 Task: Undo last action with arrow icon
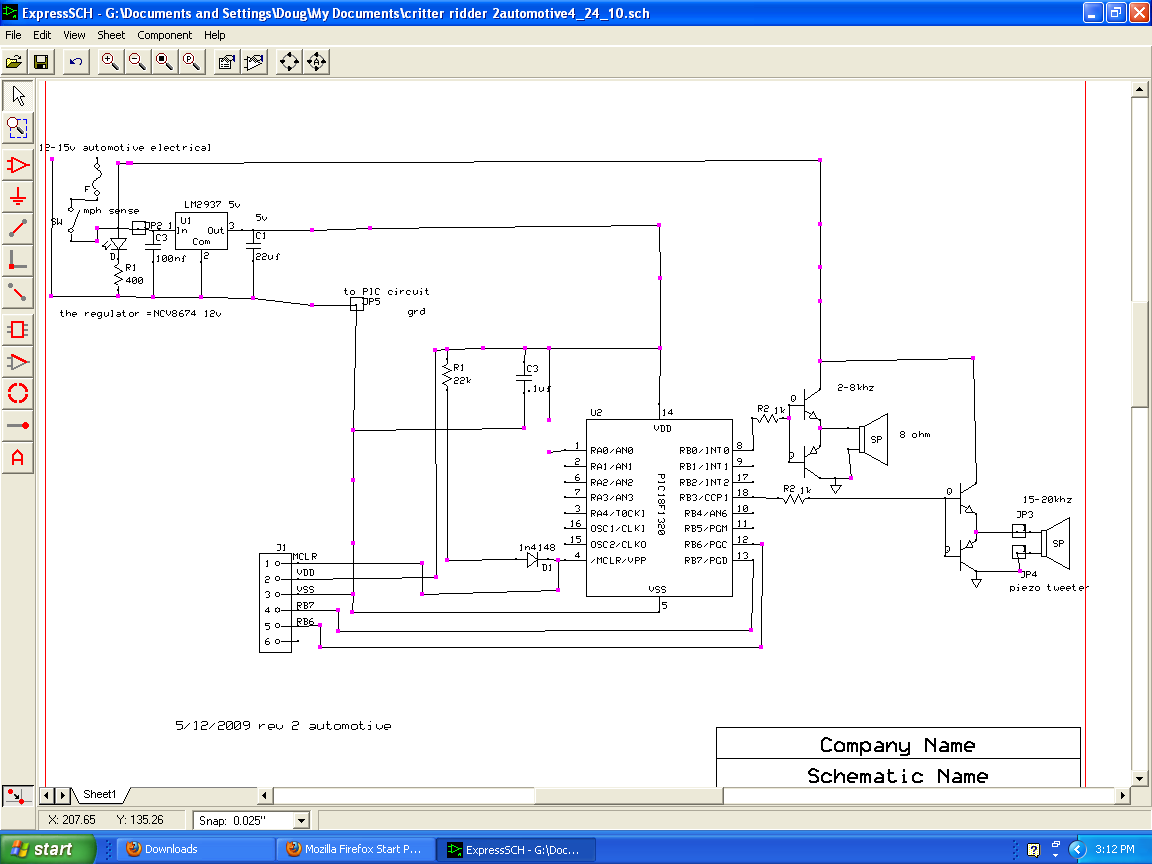76,62
